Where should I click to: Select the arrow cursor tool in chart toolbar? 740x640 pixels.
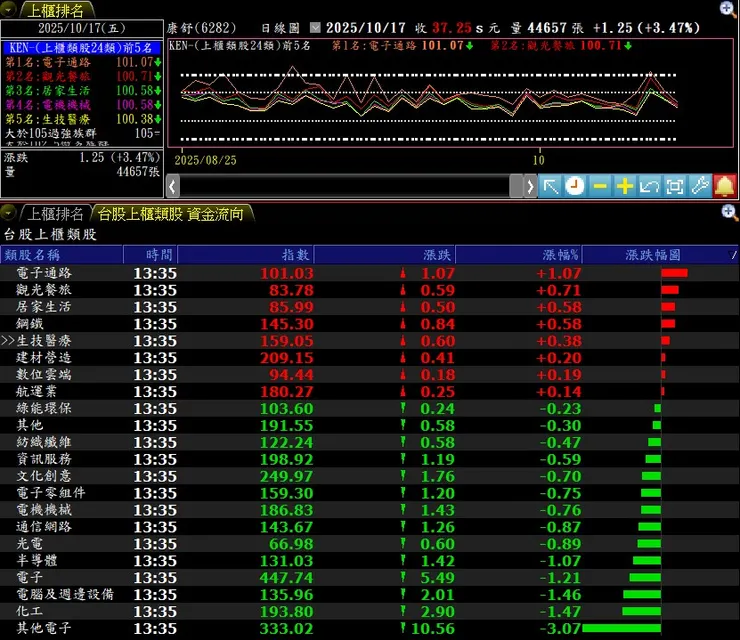tap(550, 186)
